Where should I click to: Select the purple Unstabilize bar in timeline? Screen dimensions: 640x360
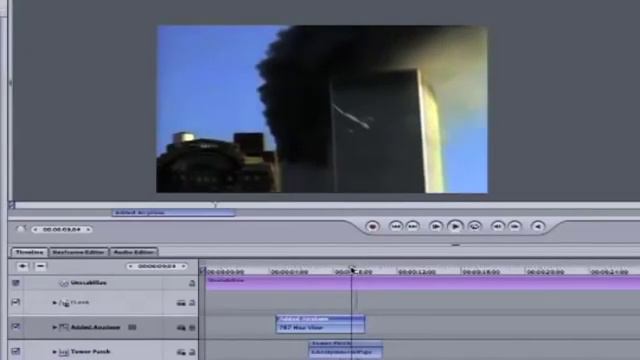pyautogui.click(x=422, y=282)
